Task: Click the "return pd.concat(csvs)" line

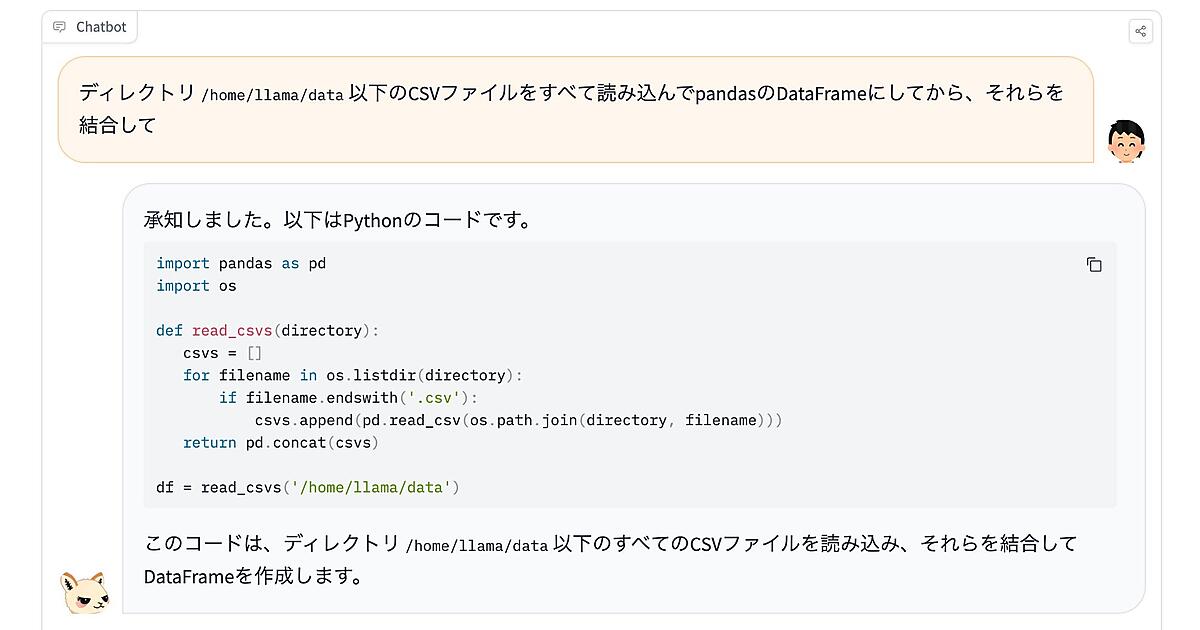Action: (280, 442)
